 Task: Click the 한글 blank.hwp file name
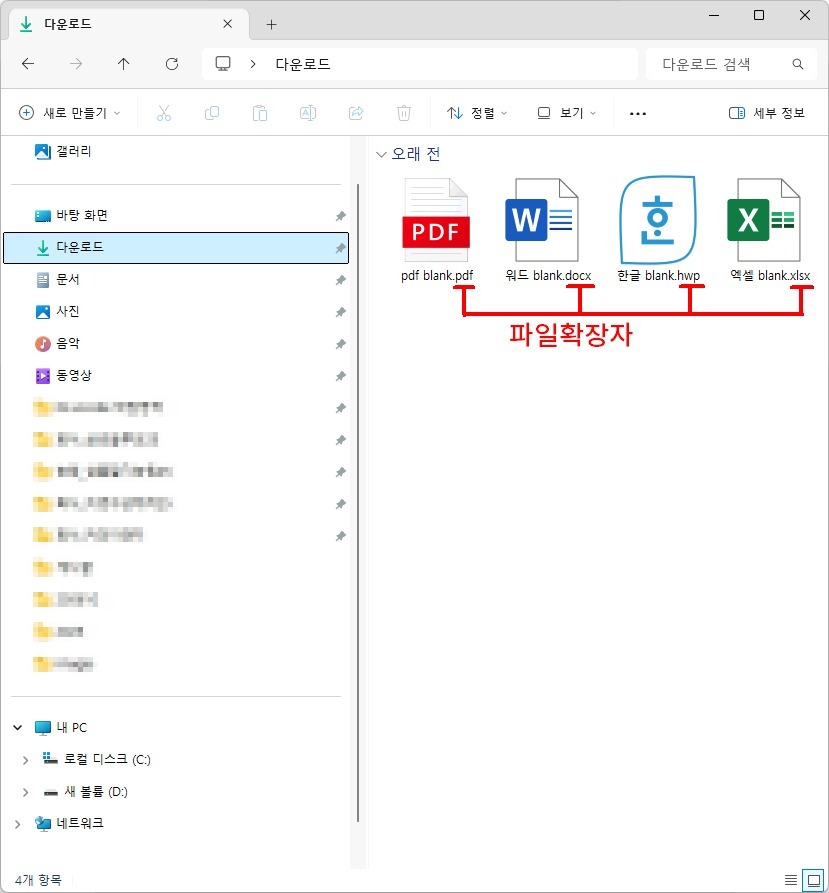658,276
